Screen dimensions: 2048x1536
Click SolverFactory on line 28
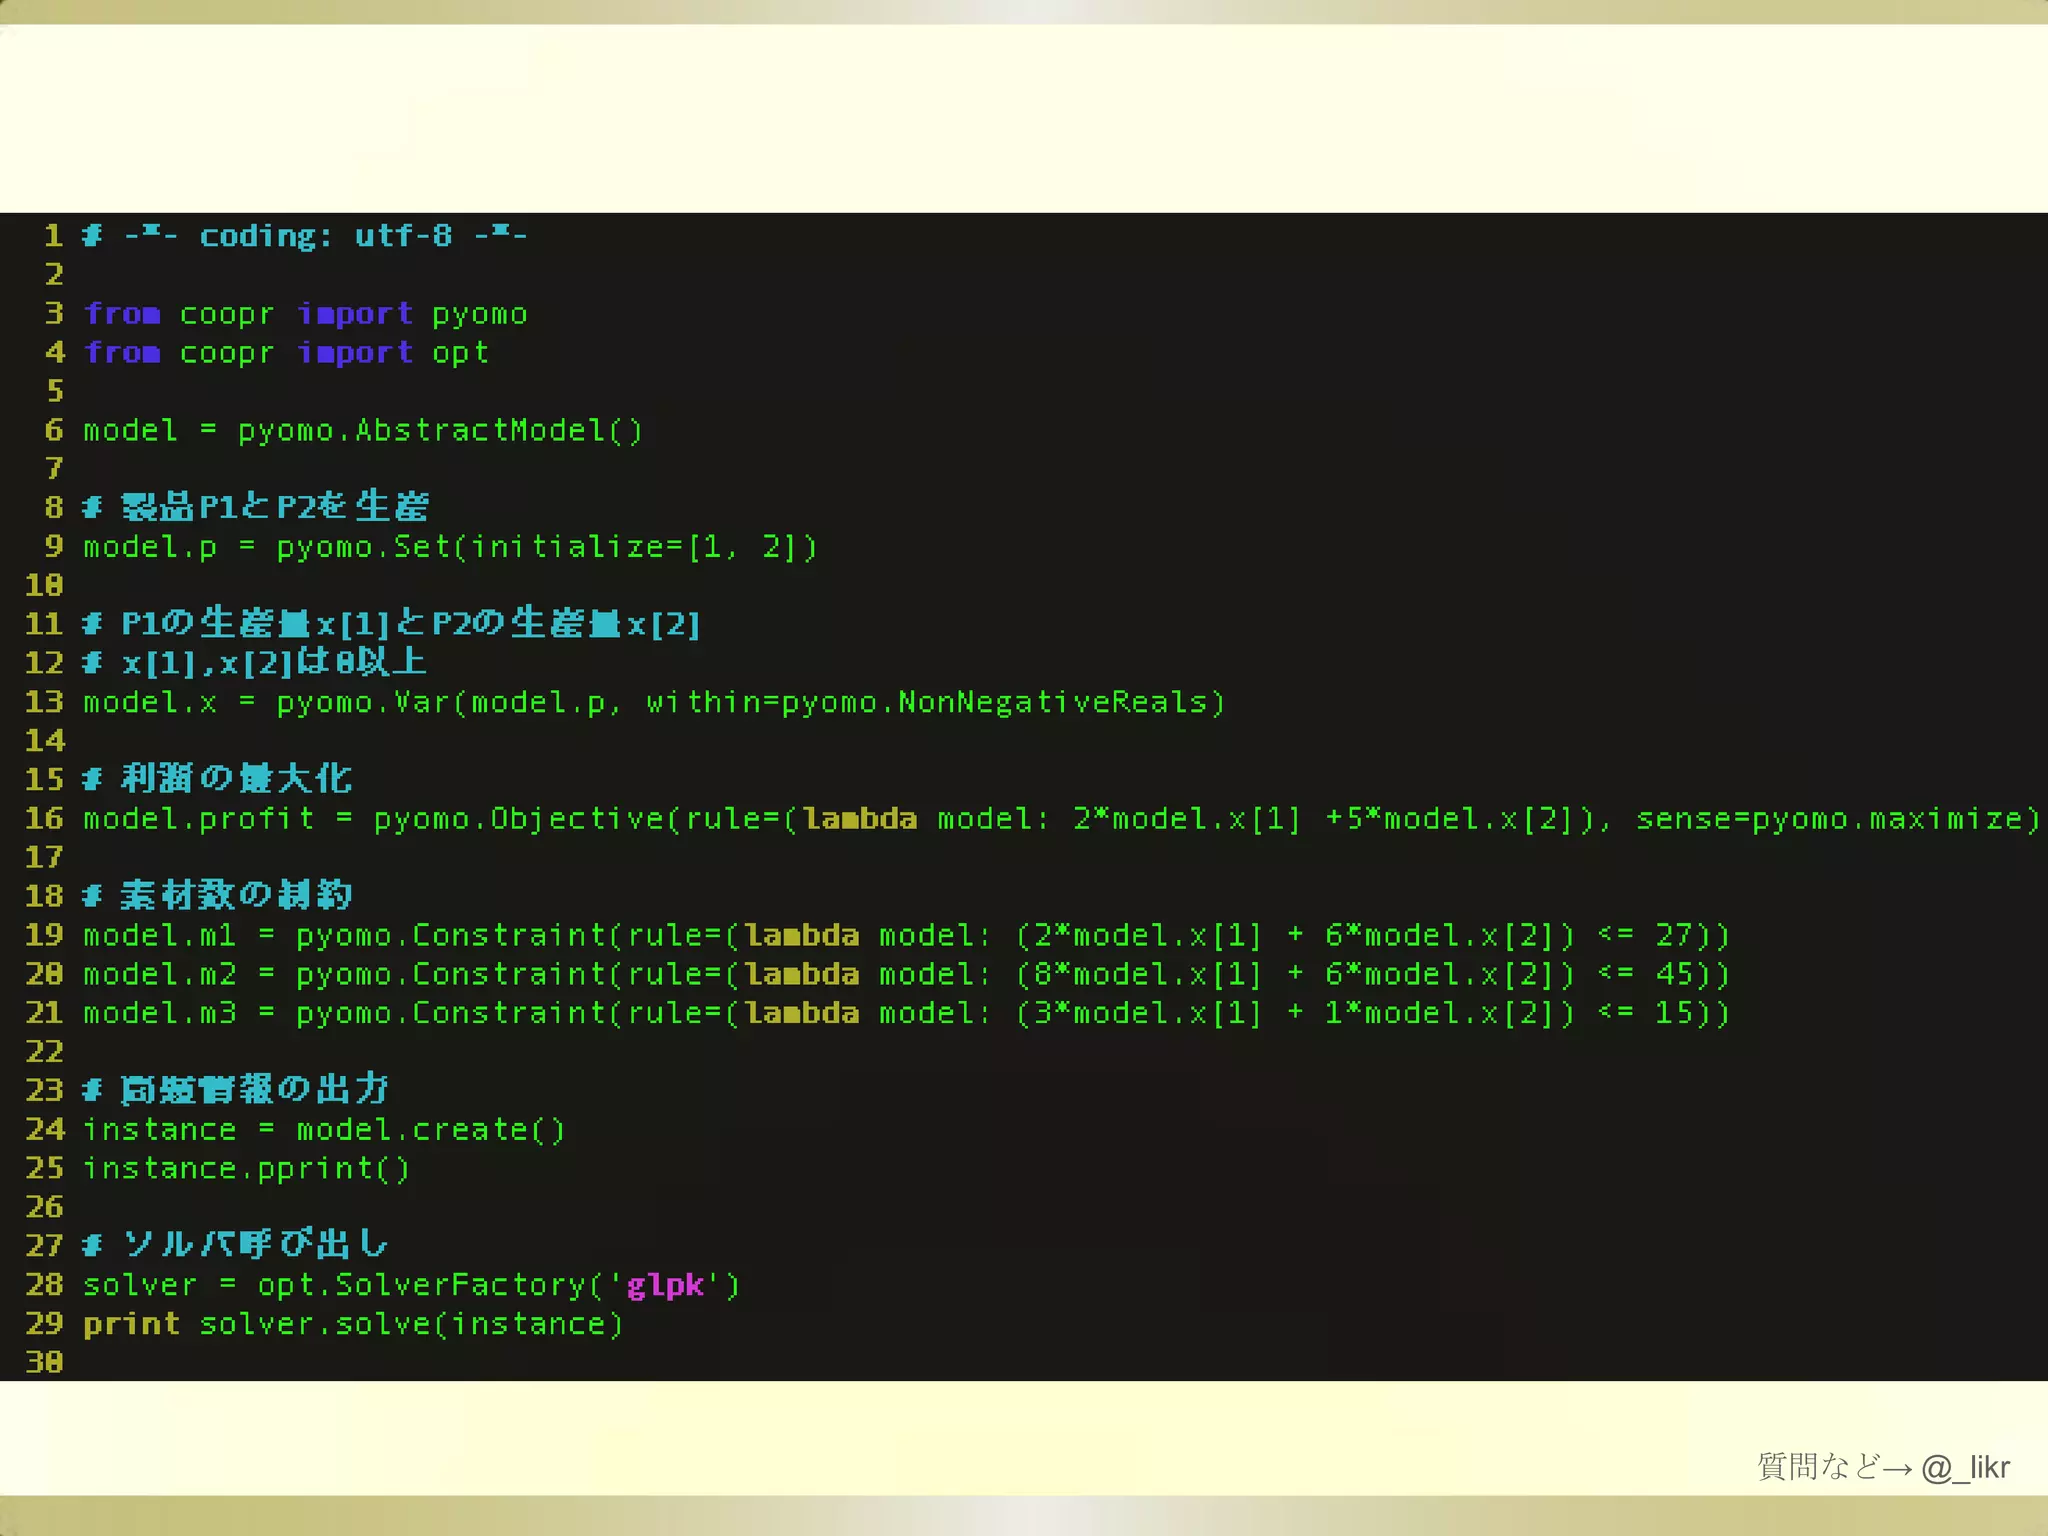click(x=459, y=1285)
